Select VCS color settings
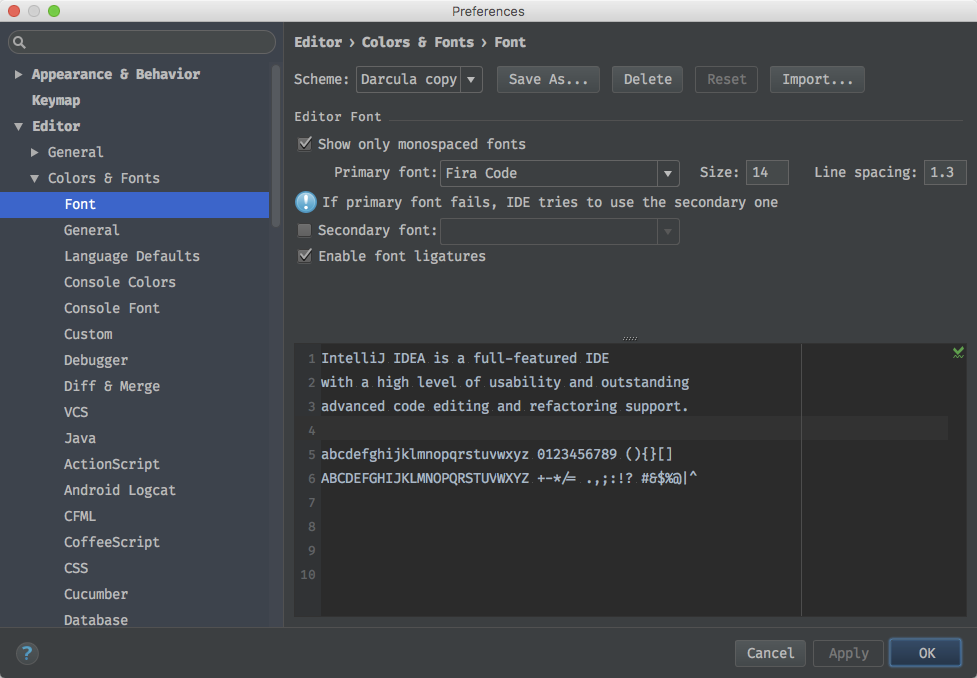This screenshot has width=977, height=678. pyautogui.click(x=76, y=412)
